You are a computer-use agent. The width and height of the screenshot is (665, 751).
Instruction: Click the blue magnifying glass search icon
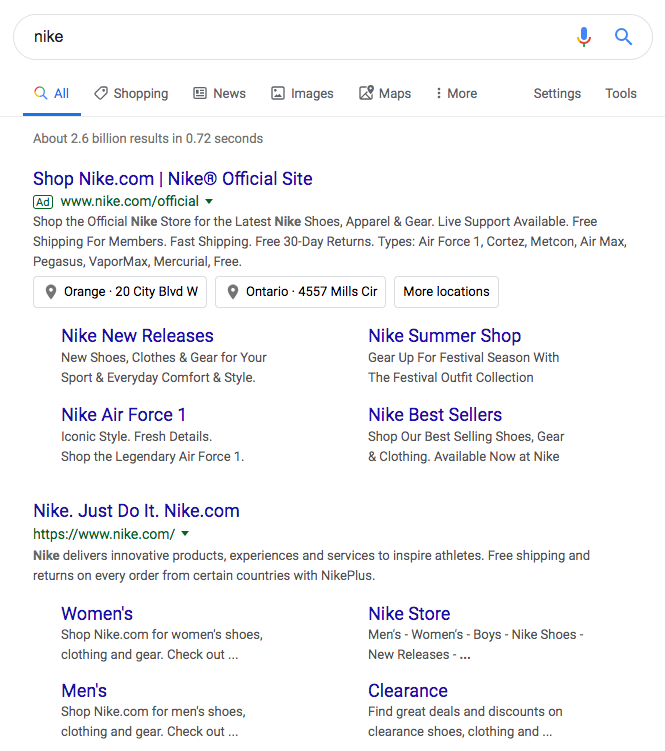tap(623, 36)
